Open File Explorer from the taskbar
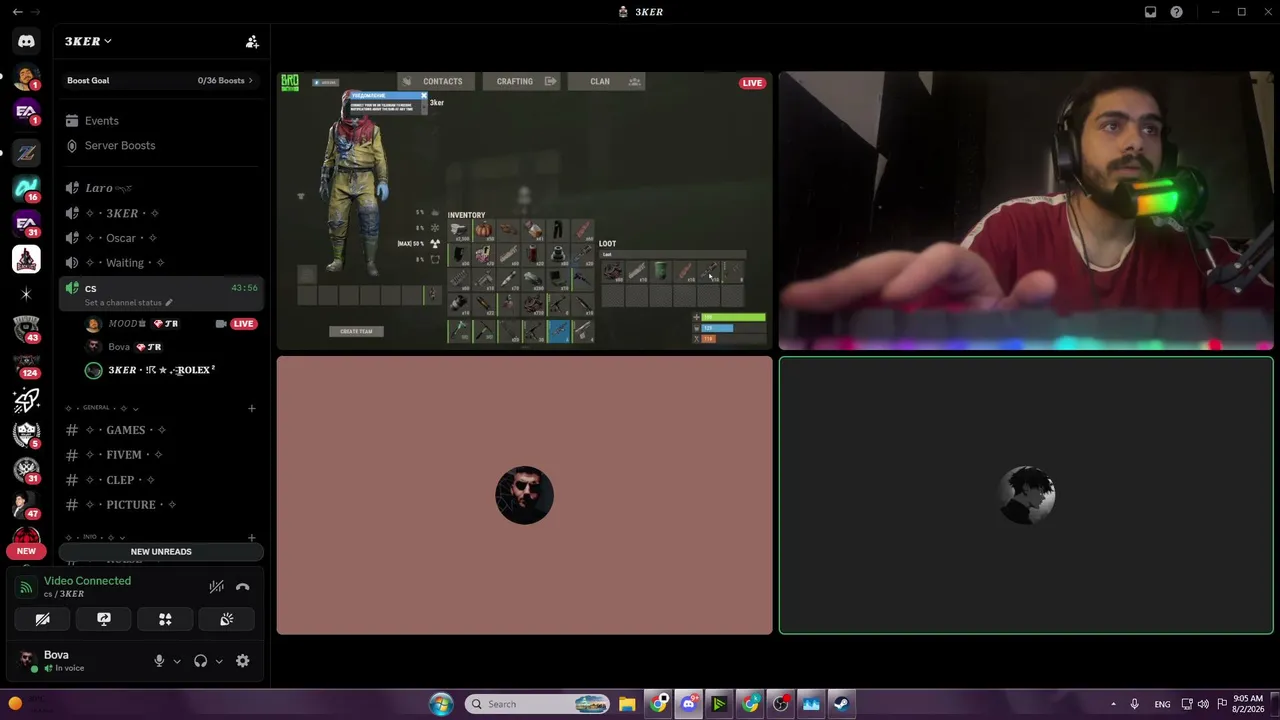1280x720 pixels. (x=627, y=704)
